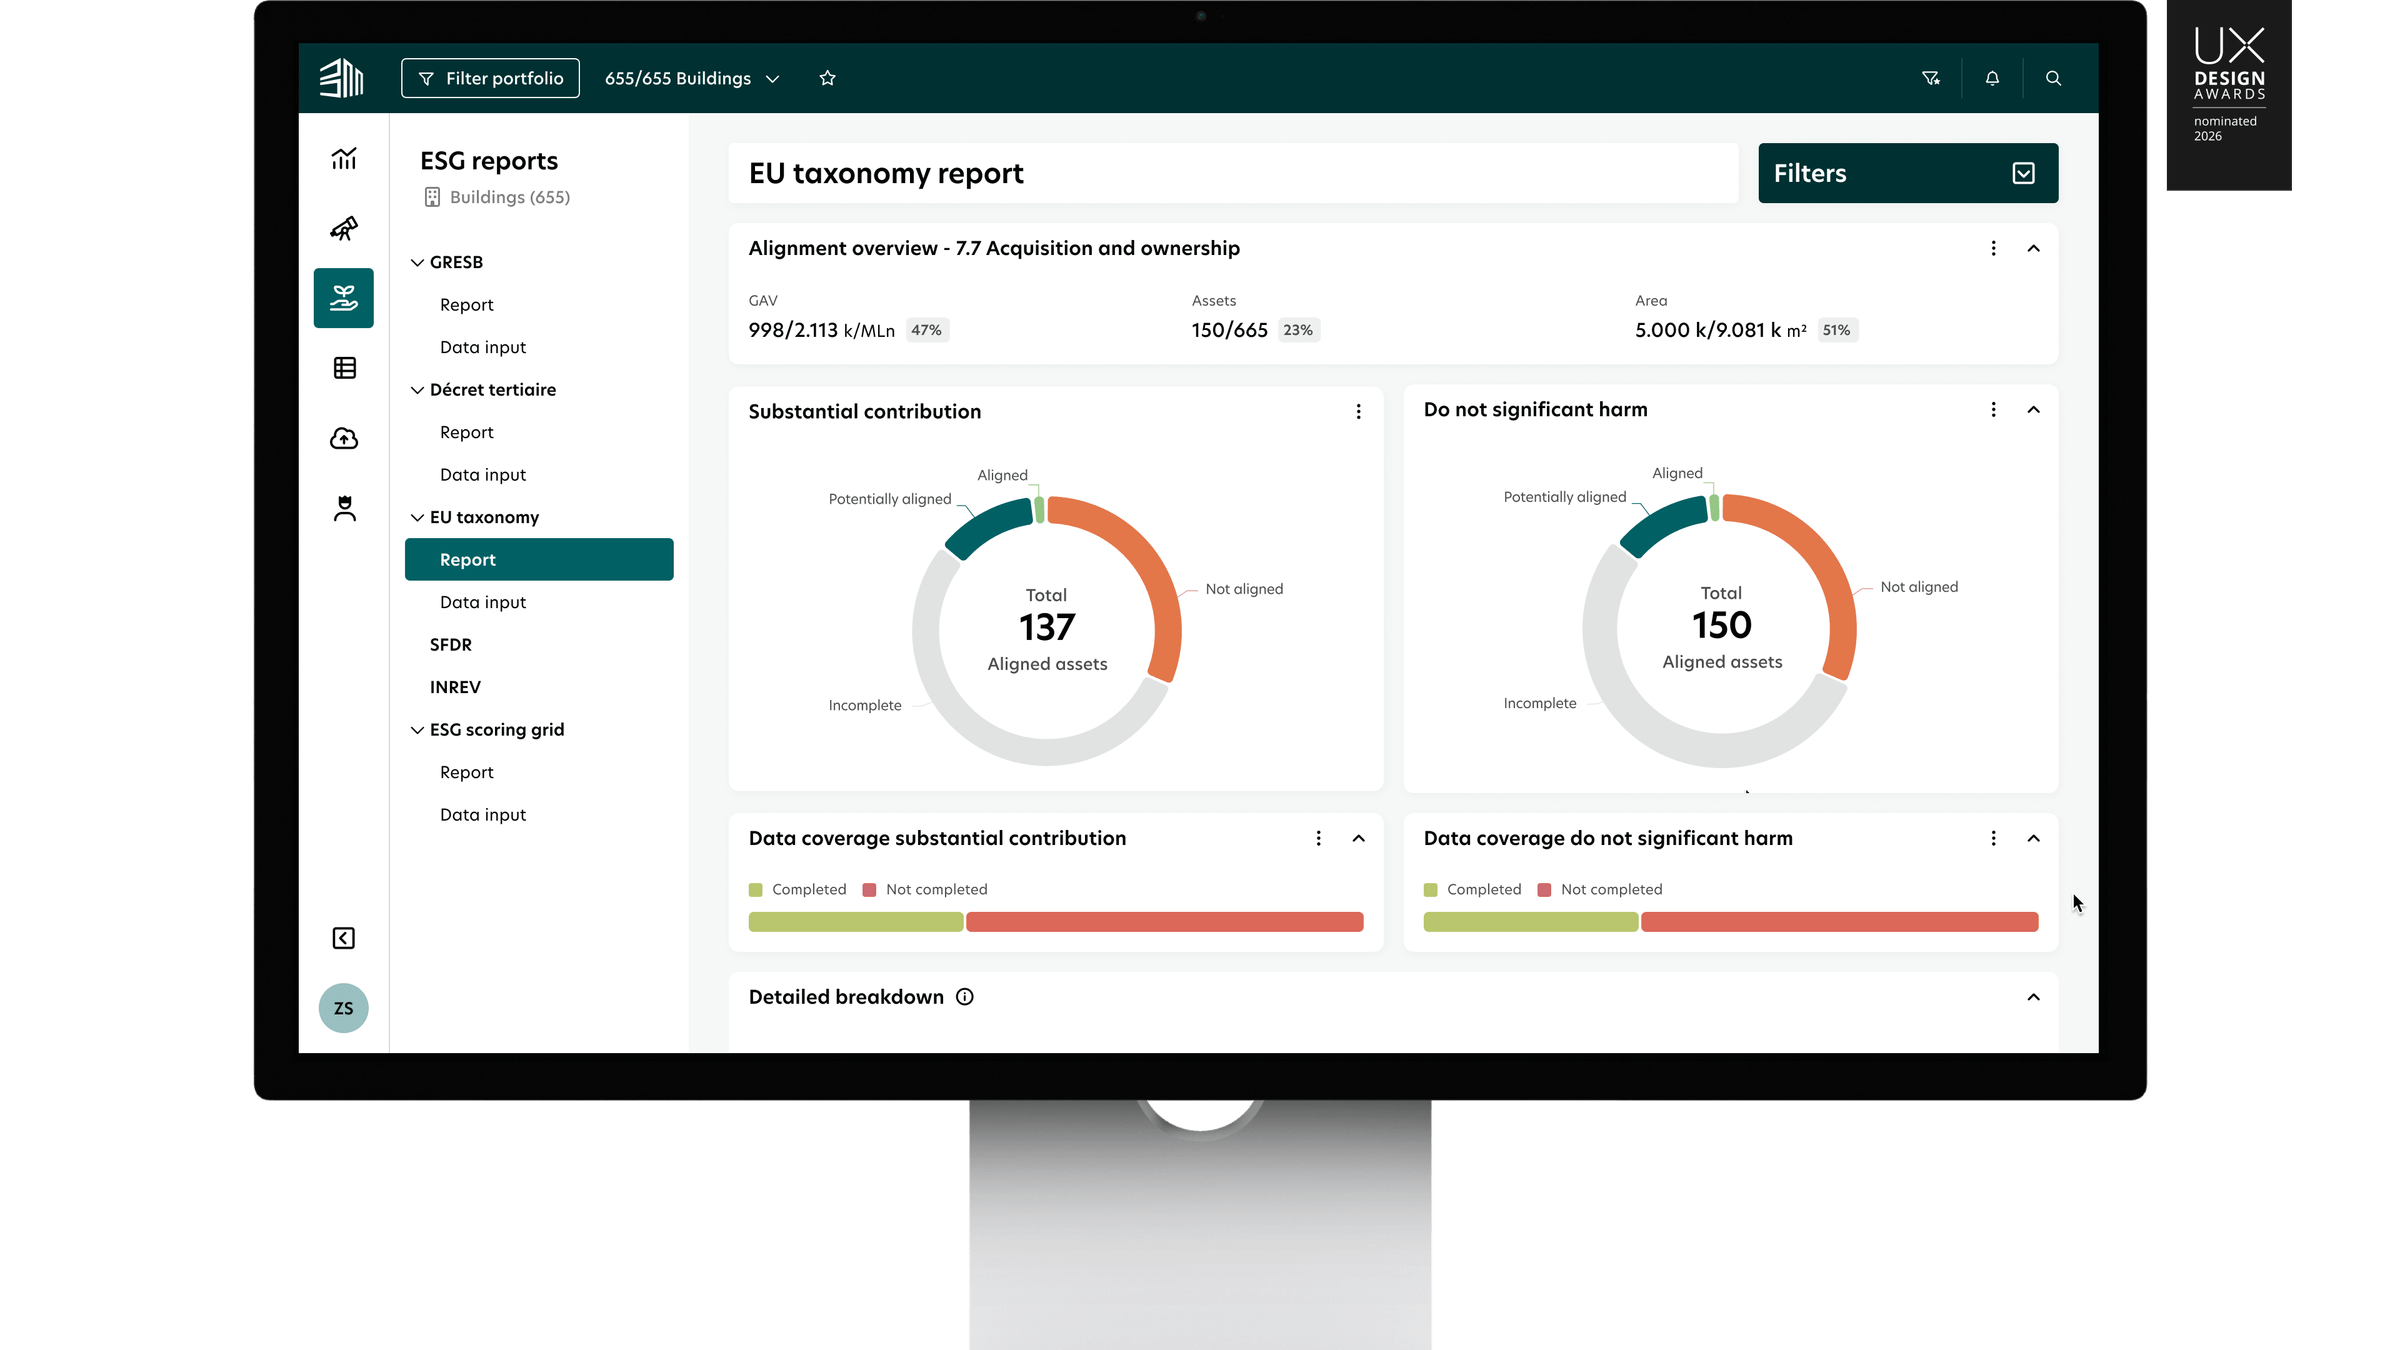Collapse Data coverage substantial contribution card
Screen dimensions: 2400x1350
point(1358,839)
